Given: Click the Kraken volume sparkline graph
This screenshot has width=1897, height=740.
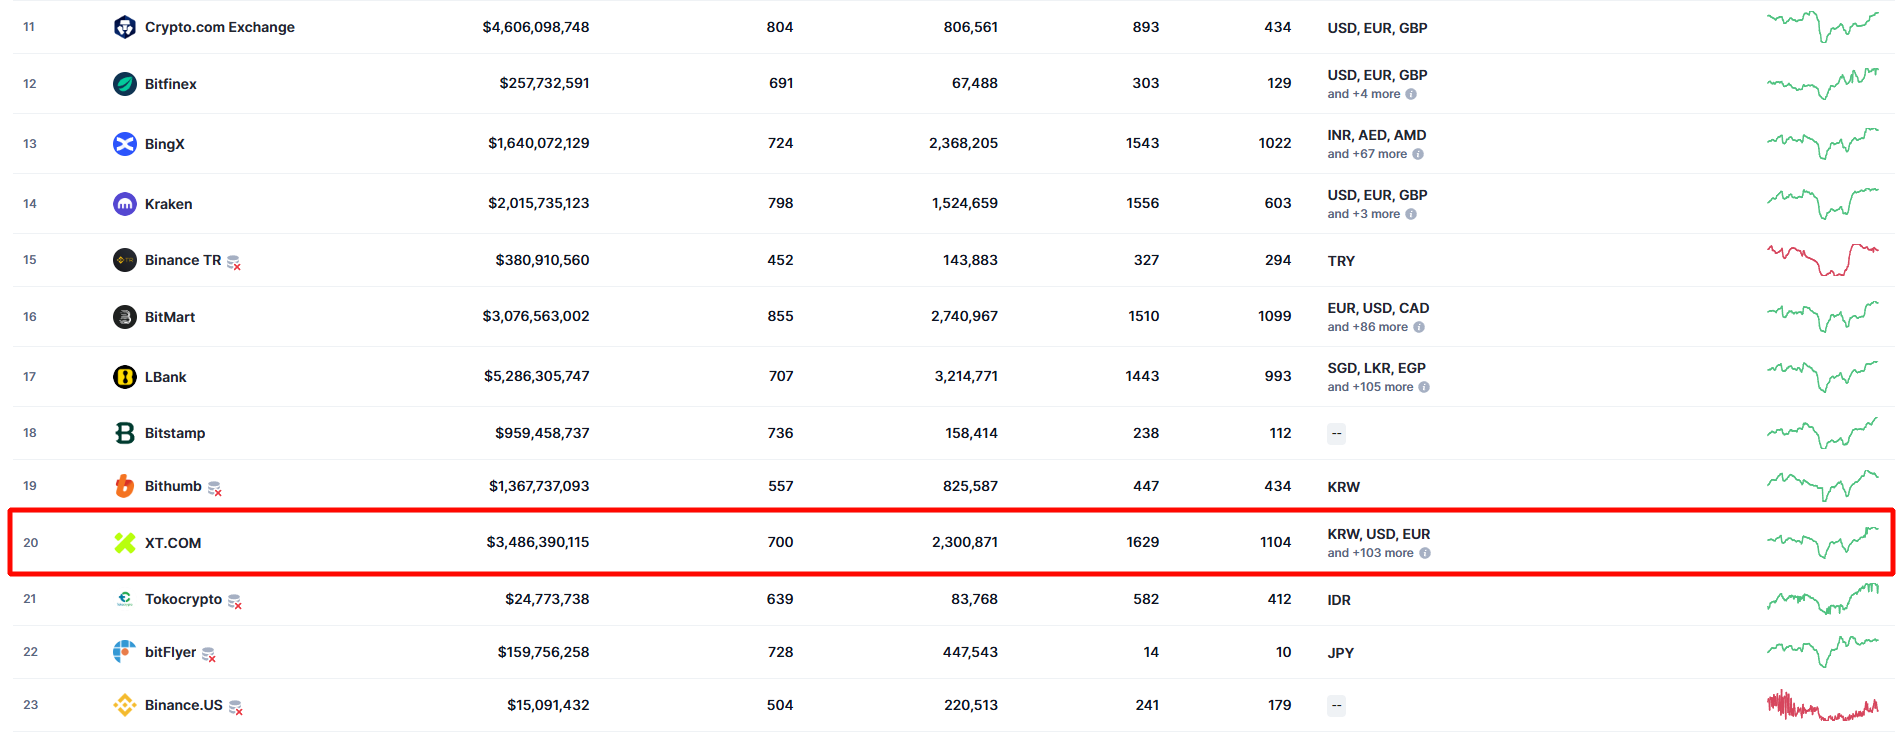Looking at the screenshot, I should [1822, 203].
